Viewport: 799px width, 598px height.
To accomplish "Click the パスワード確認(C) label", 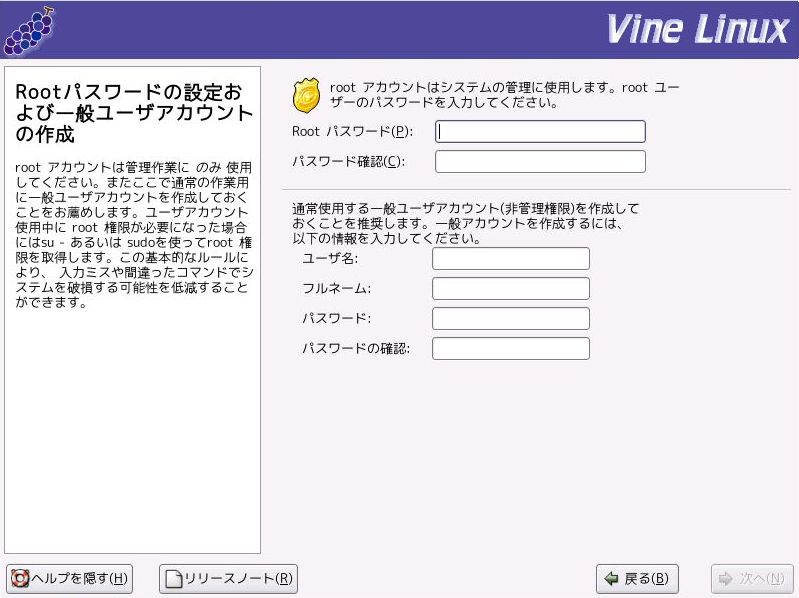I will coord(349,161).
